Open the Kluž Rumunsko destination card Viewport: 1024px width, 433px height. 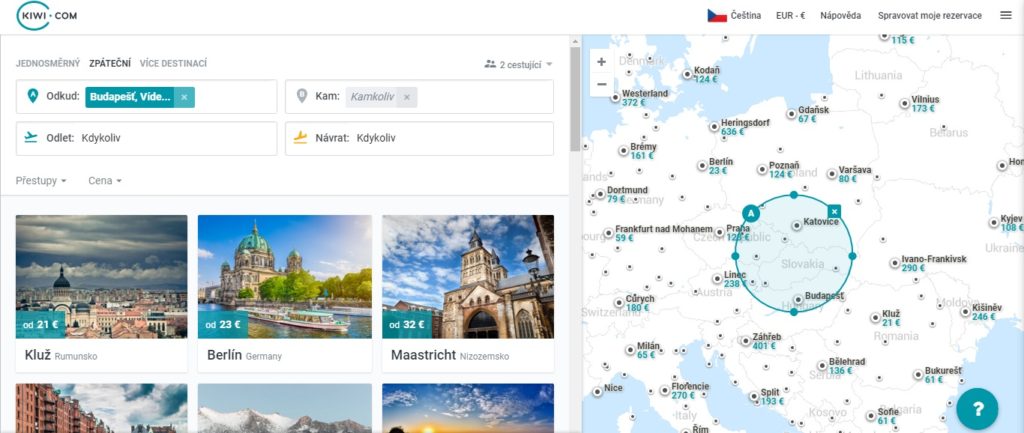(101, 293)
